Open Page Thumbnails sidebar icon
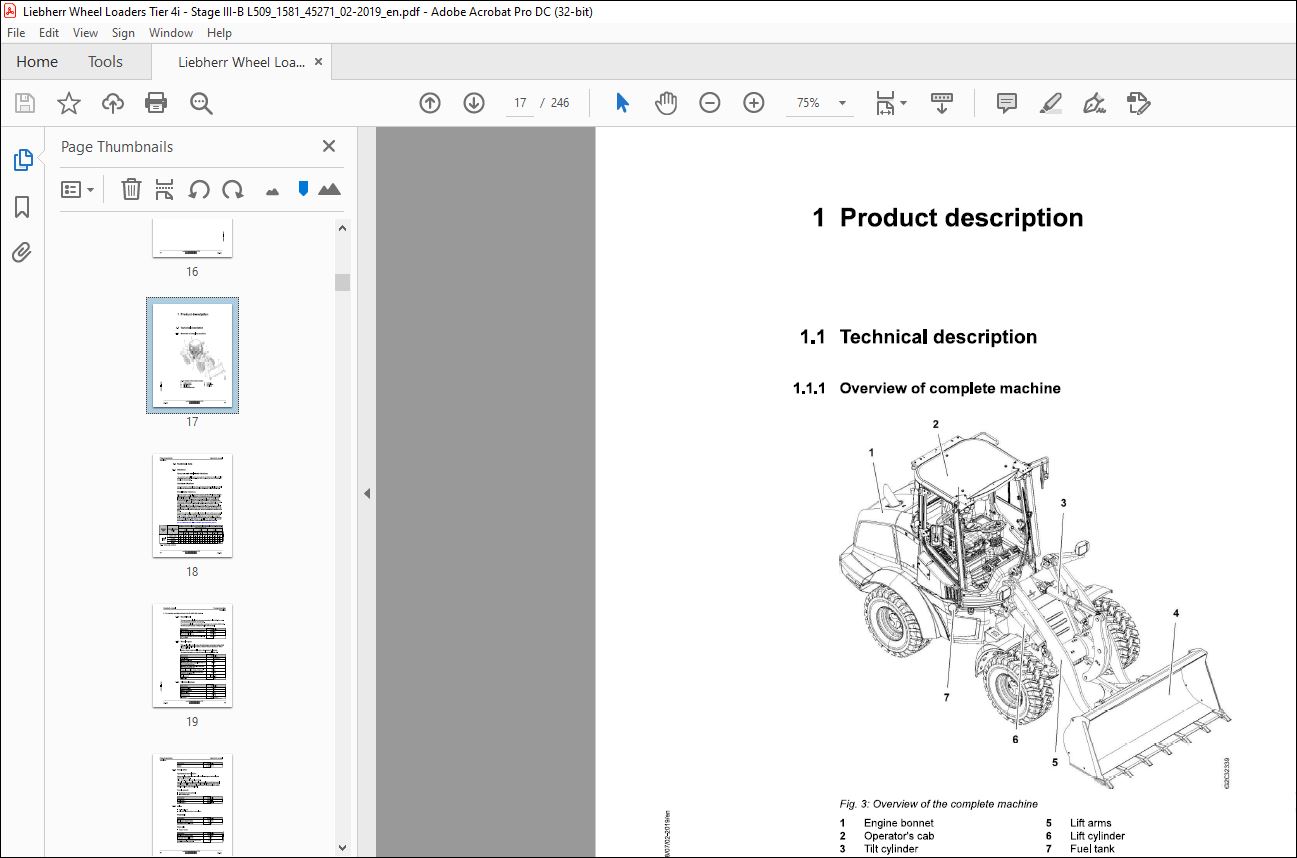This screenshot has height=858, width=1297. [22, 159]
